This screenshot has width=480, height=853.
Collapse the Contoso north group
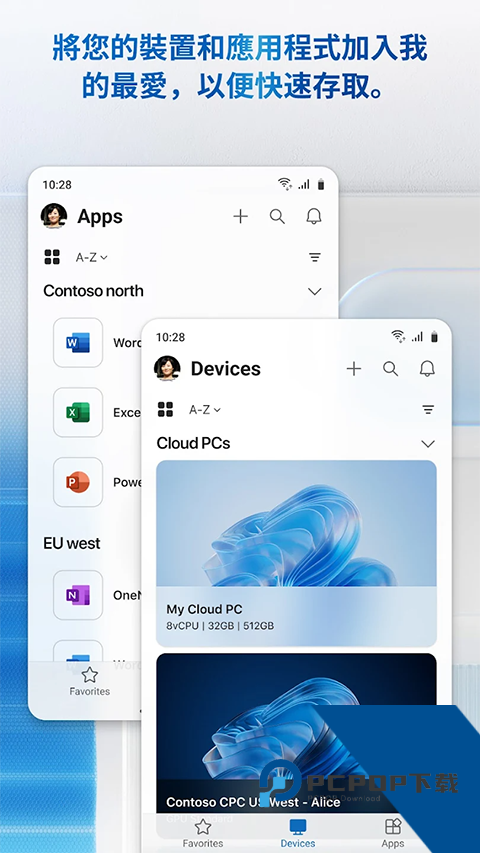click(x=315, y=292)
